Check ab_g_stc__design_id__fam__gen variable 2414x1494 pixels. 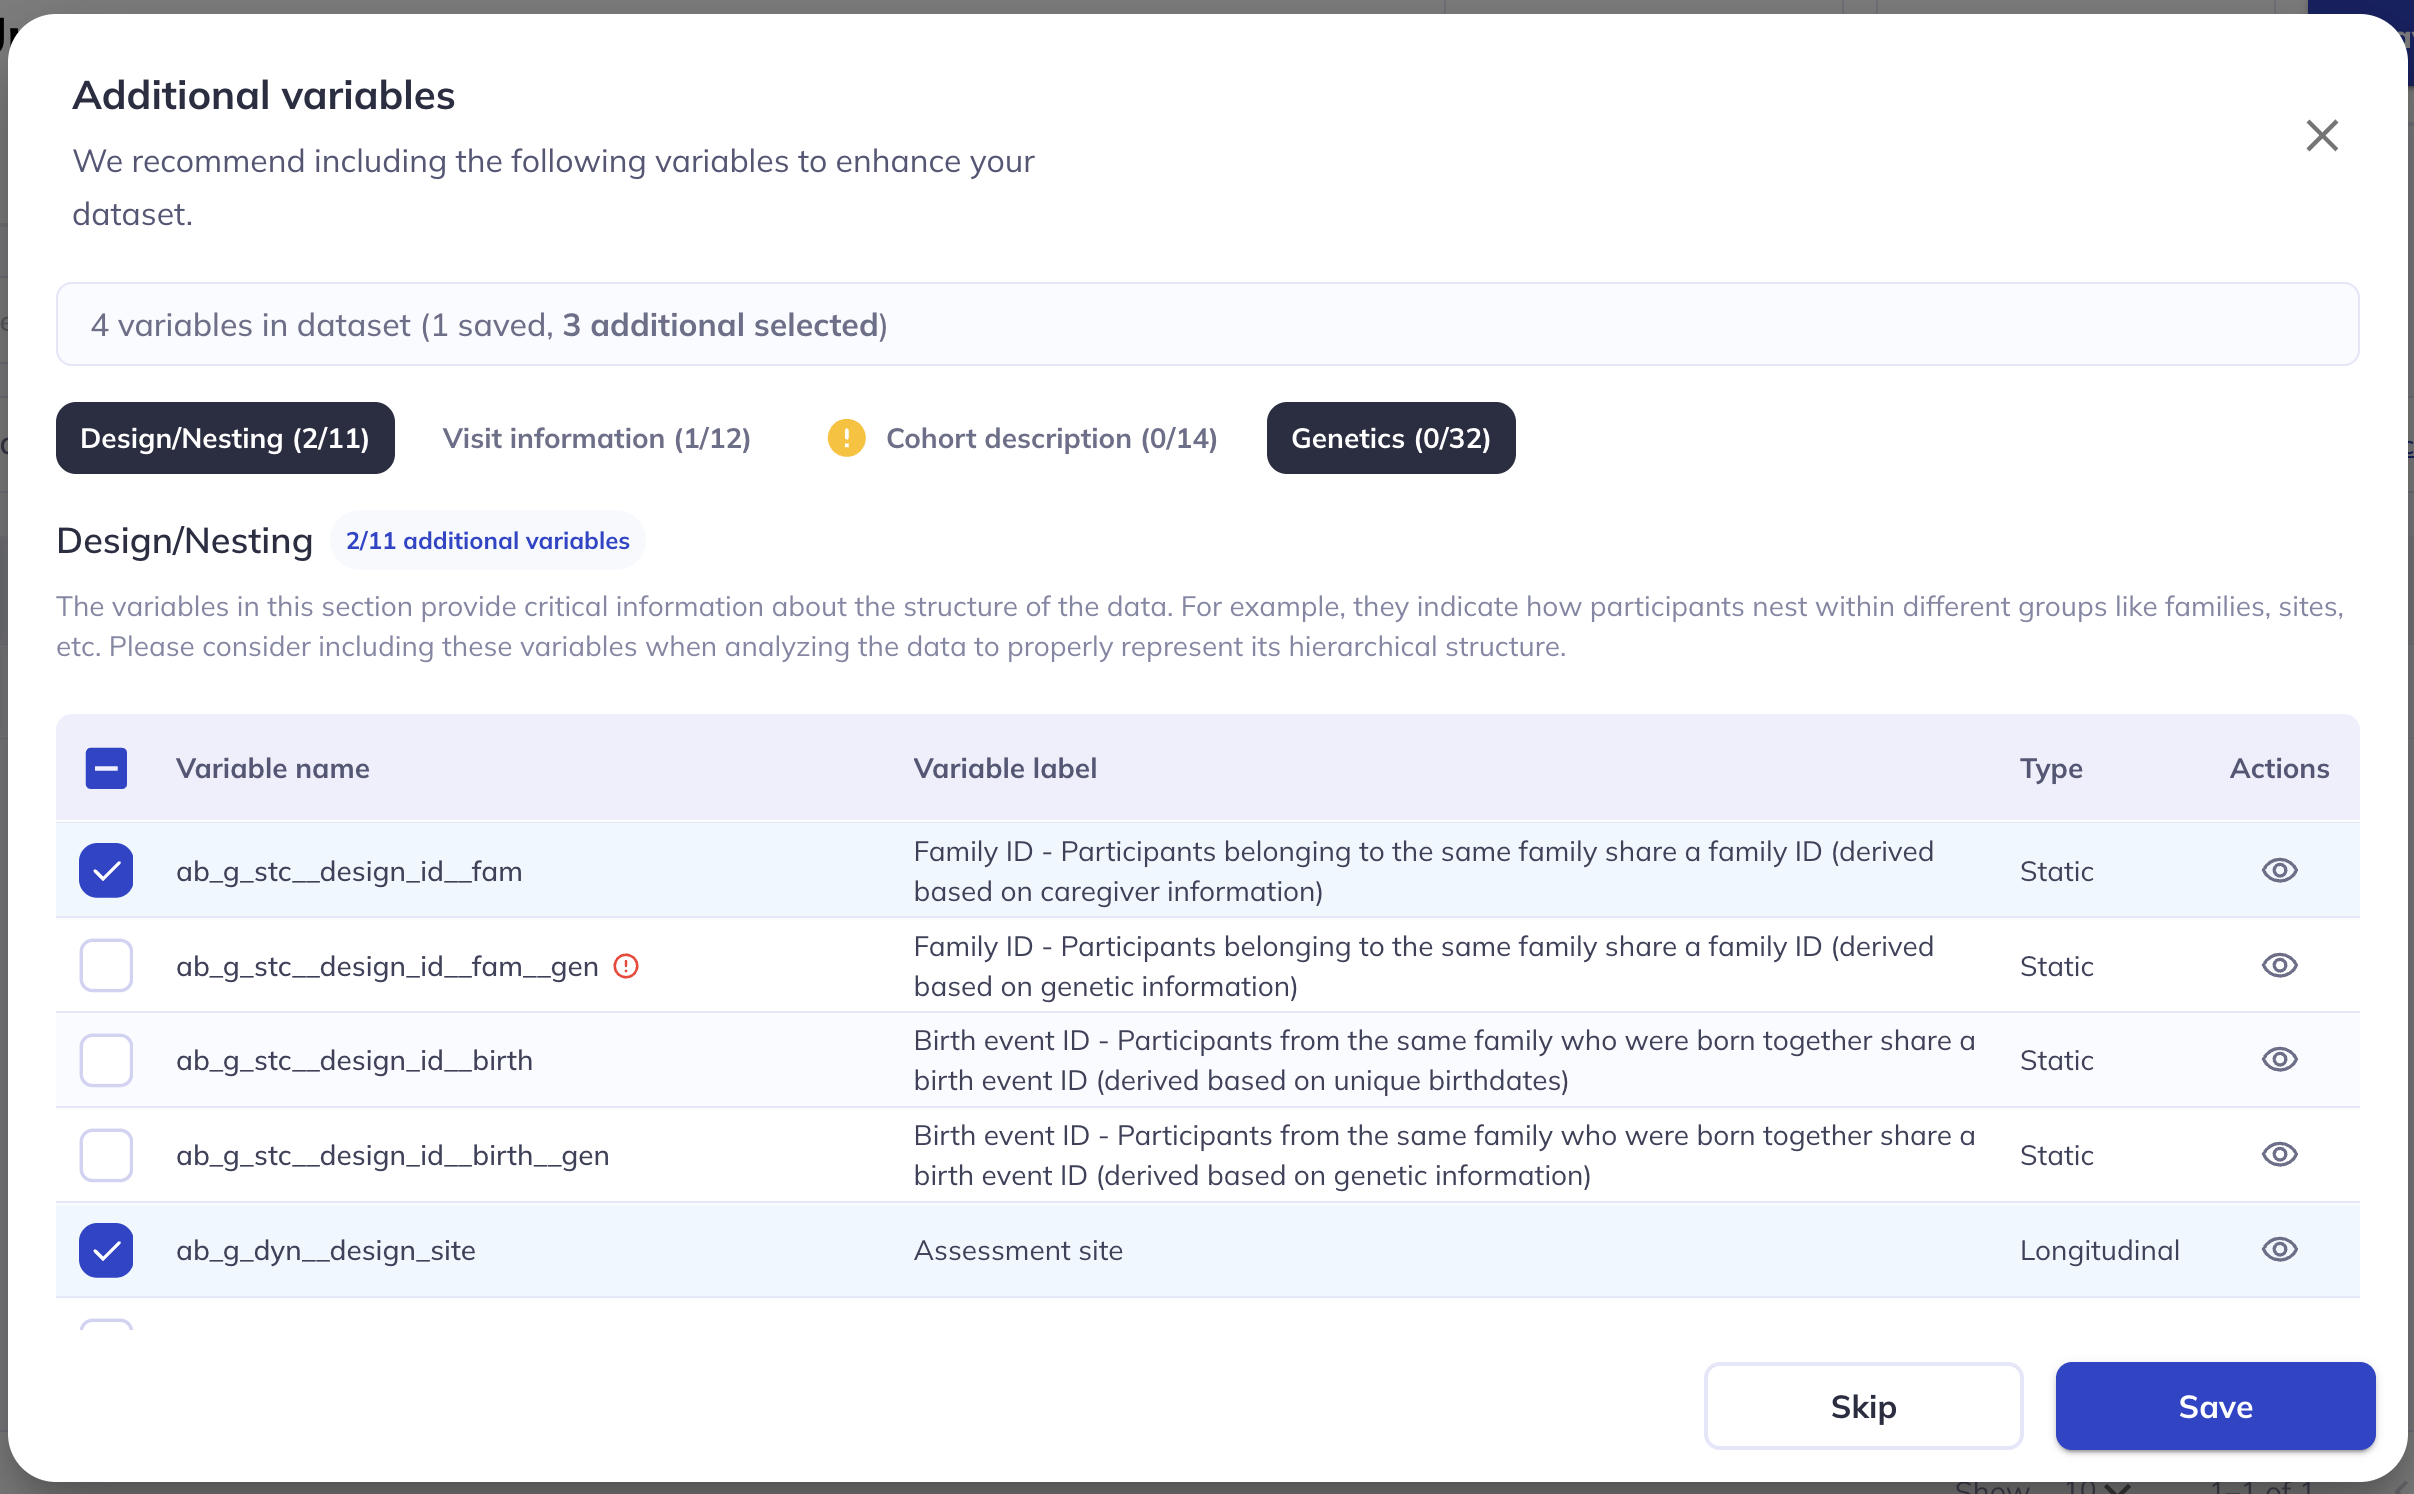(106, 965)
